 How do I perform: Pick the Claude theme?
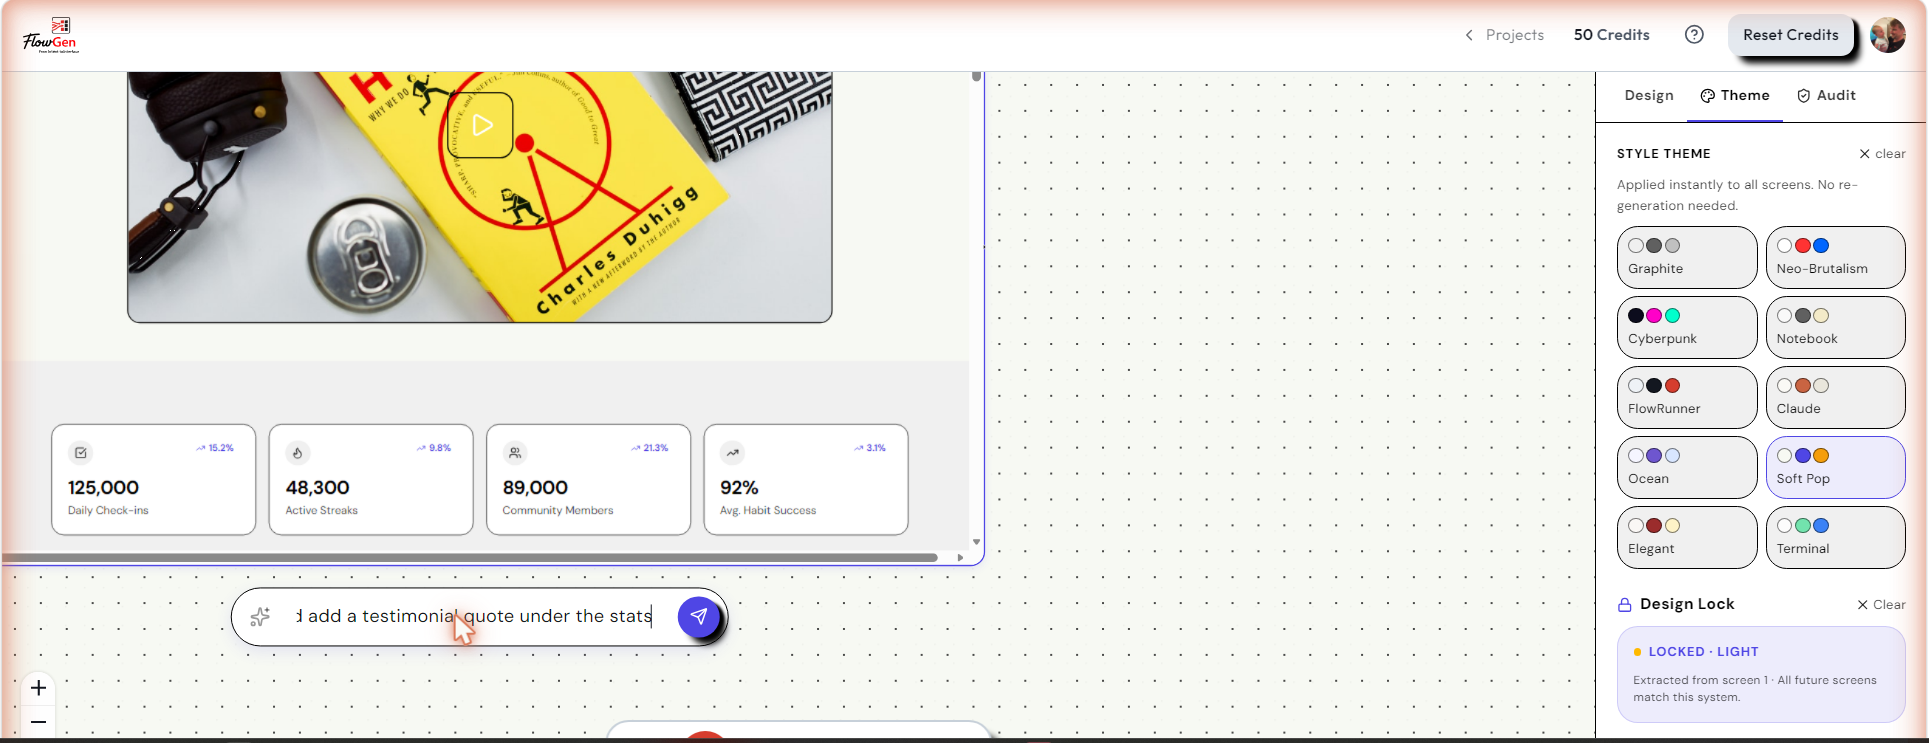(1836, 398)
